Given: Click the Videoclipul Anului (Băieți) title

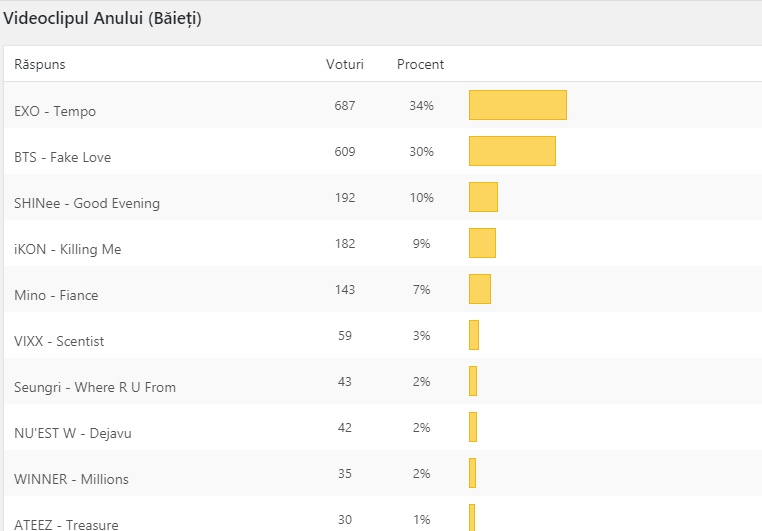Looking at the screenshot, I should click(x=102, y=18).
